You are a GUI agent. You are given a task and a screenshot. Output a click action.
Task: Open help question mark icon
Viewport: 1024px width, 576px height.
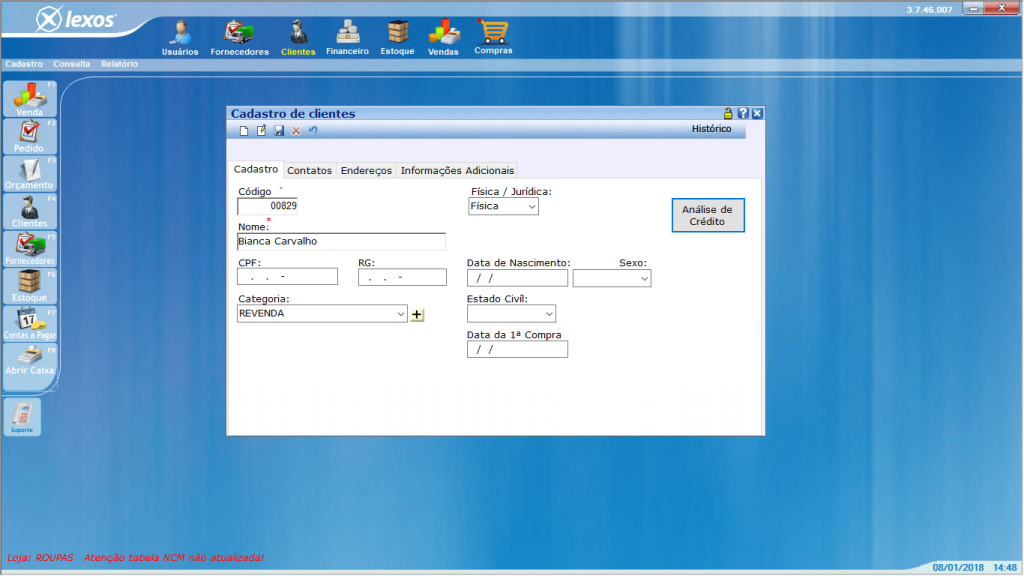tap(743, 114)
